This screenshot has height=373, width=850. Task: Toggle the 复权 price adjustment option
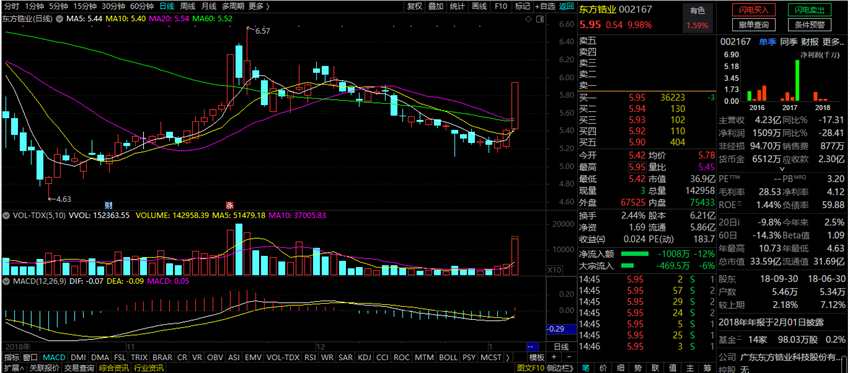point(415,6)
